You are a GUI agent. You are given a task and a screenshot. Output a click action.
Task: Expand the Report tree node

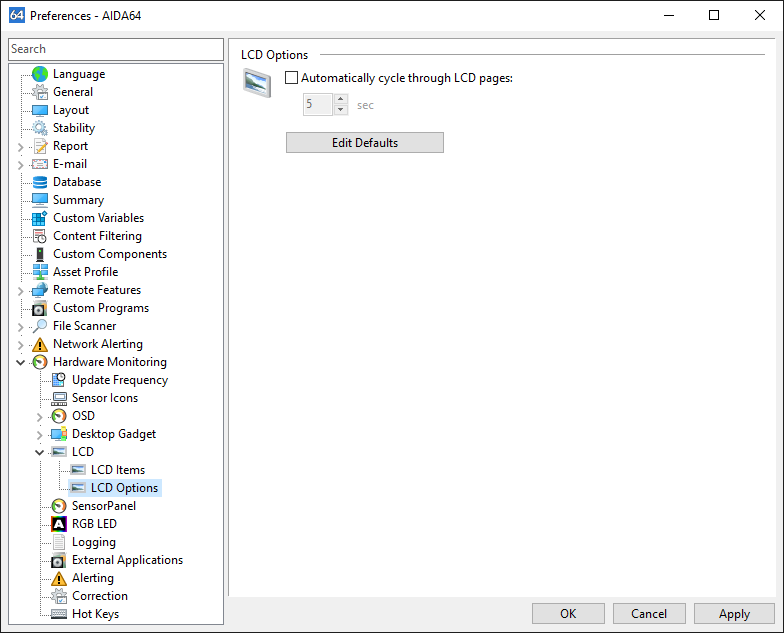(x=20, y=146)
